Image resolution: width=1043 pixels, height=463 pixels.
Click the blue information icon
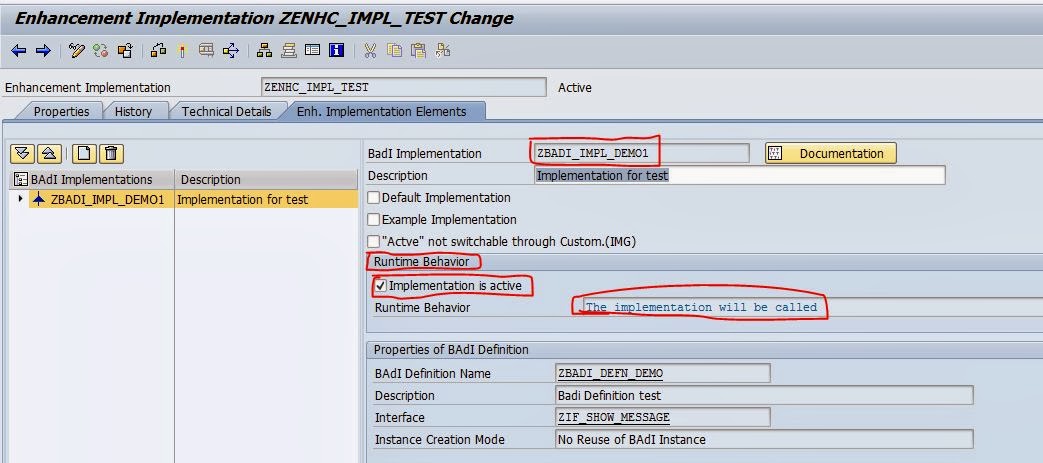(x=336, y=50)
